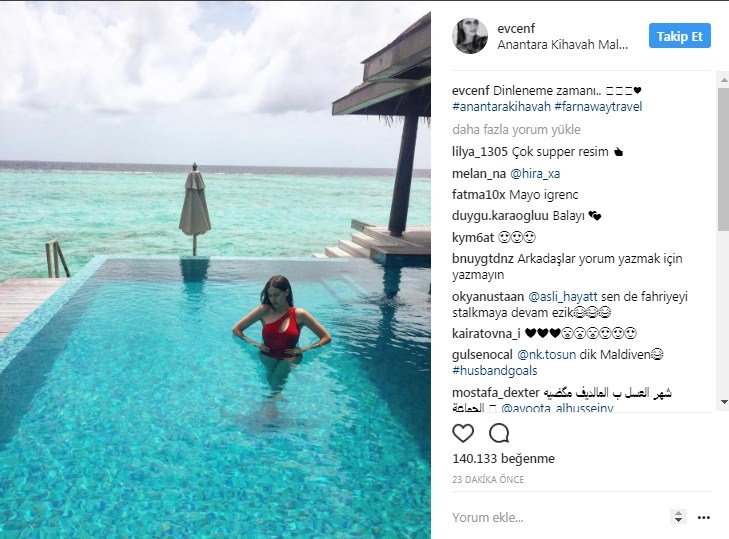Open the @nk.tosun mention
The image size is (729, 539).
point(546,355)
